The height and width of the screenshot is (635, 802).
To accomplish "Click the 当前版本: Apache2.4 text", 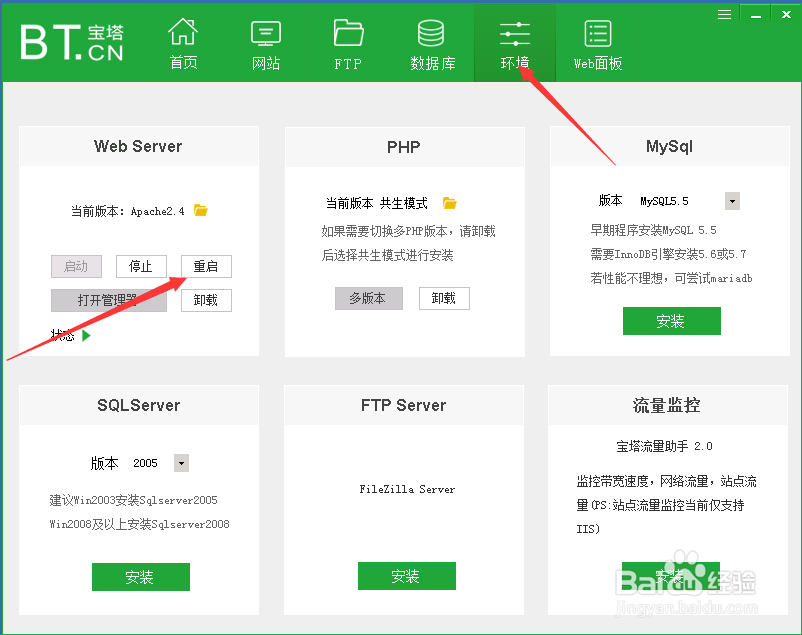I will 127,211.
